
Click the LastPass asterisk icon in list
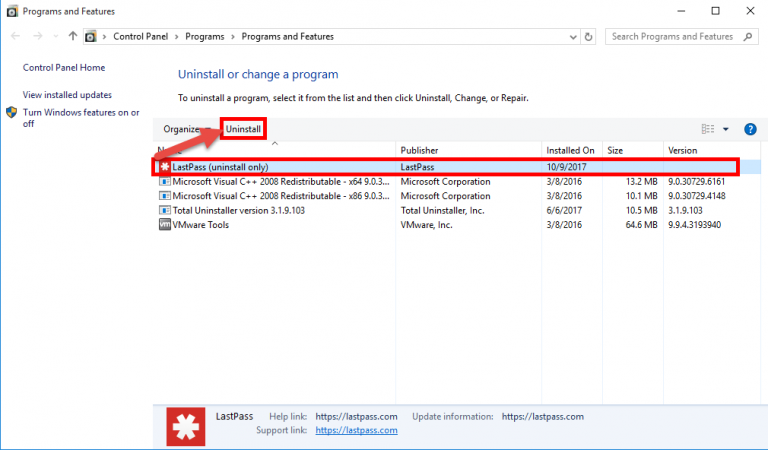point(165,167)
